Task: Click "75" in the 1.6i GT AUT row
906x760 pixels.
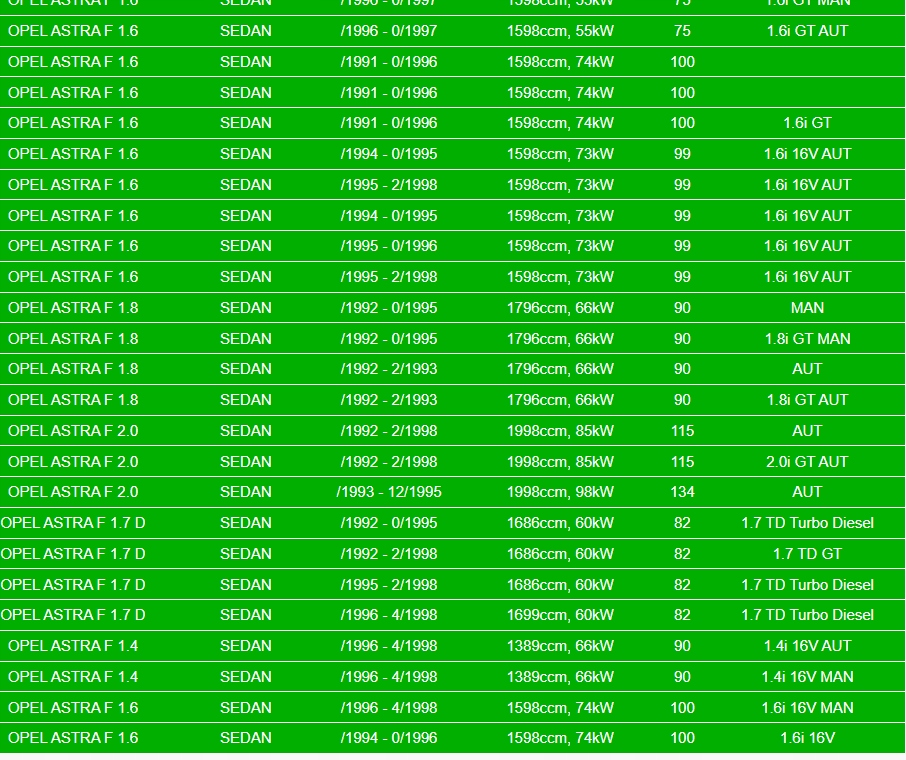Action: (682, 31)
